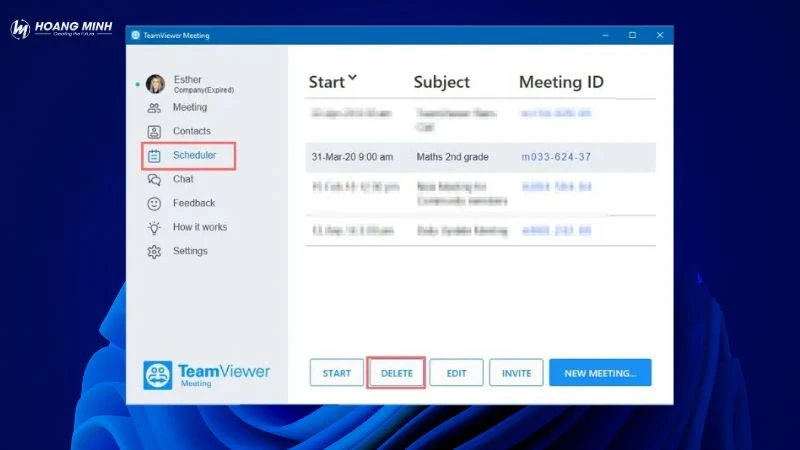800x450 pixels.
Task: Open the Contacts icon in the sidebar
Action: coord(154,132)
